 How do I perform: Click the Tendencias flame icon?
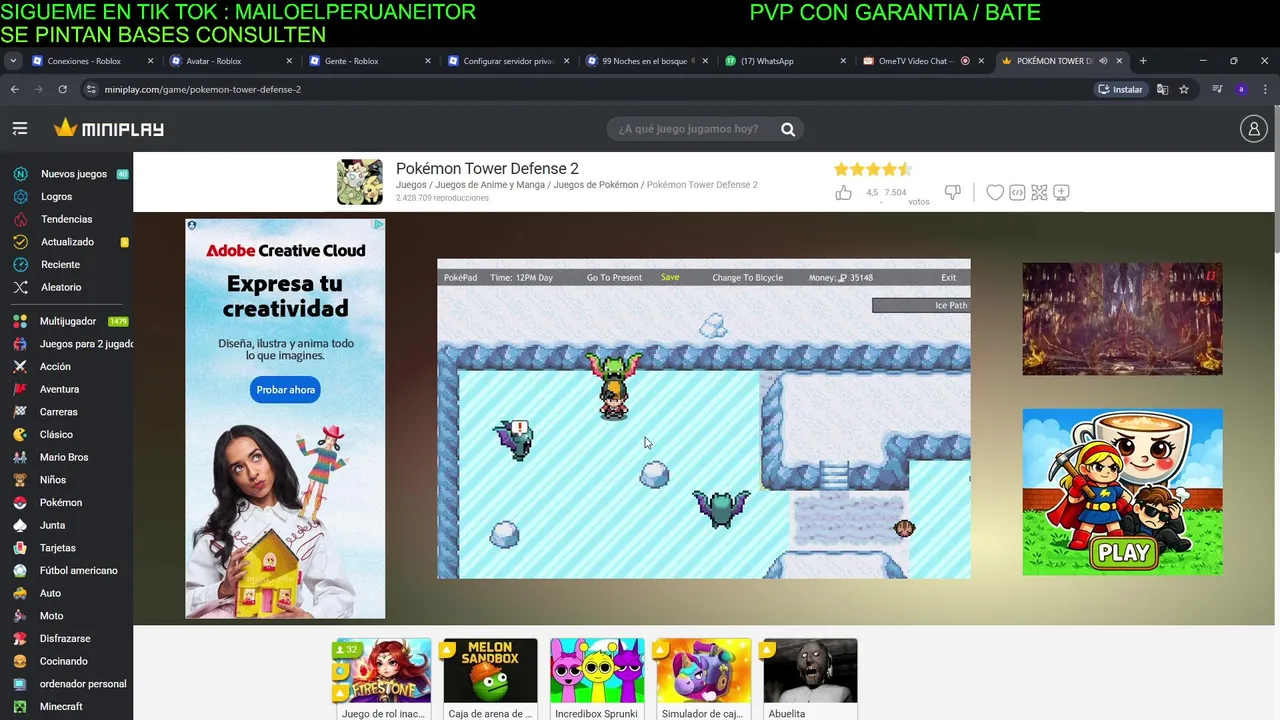20,219
